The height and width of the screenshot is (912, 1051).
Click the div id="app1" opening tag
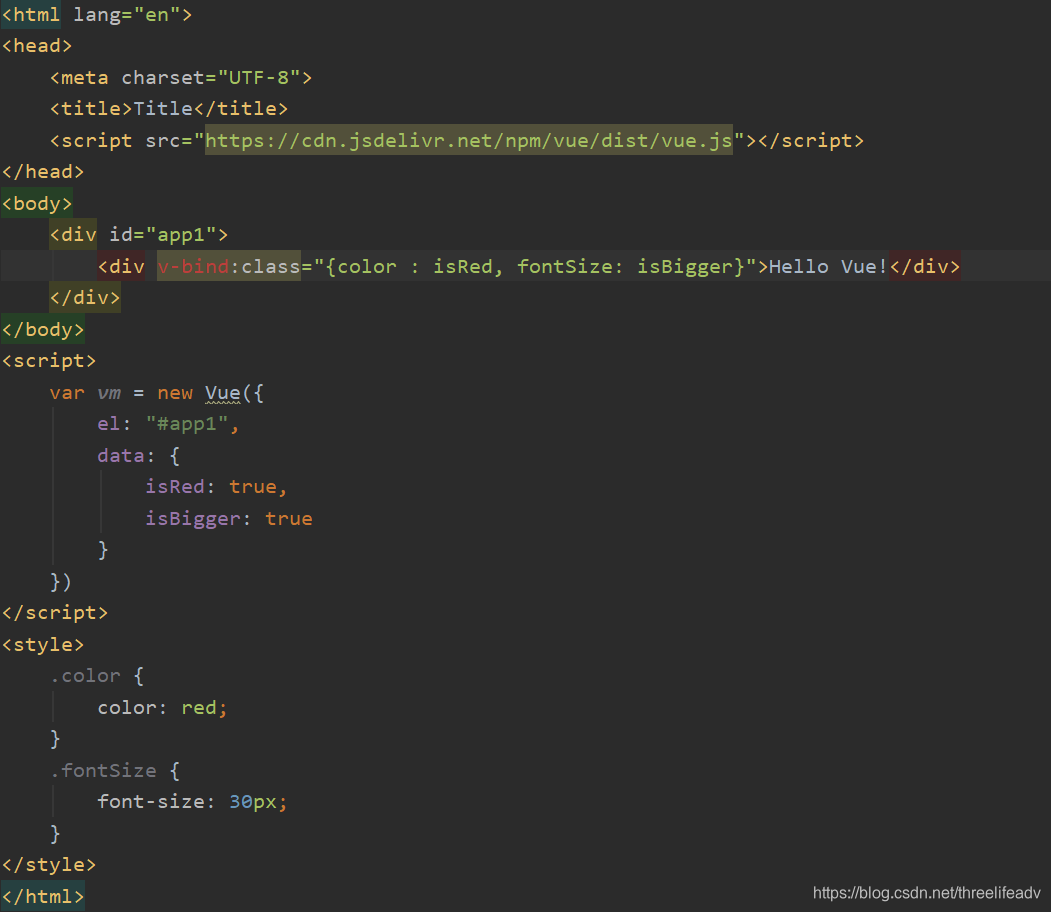[x=139, y=235]
